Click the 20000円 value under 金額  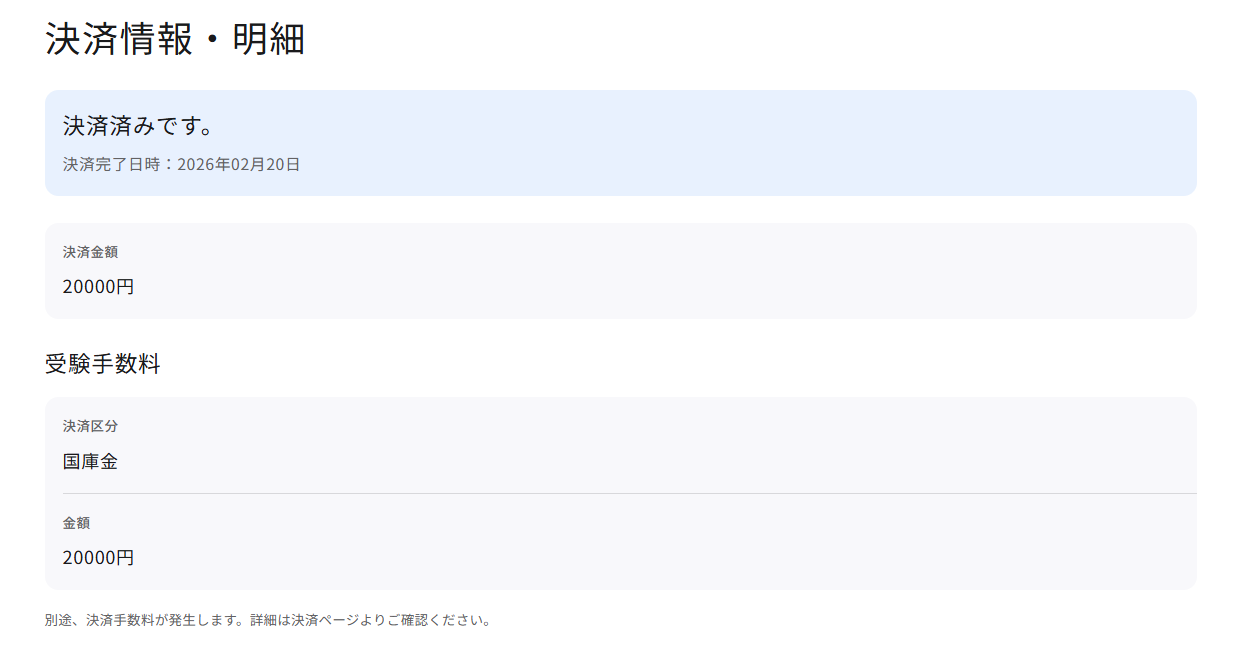[x=98, y=558]
